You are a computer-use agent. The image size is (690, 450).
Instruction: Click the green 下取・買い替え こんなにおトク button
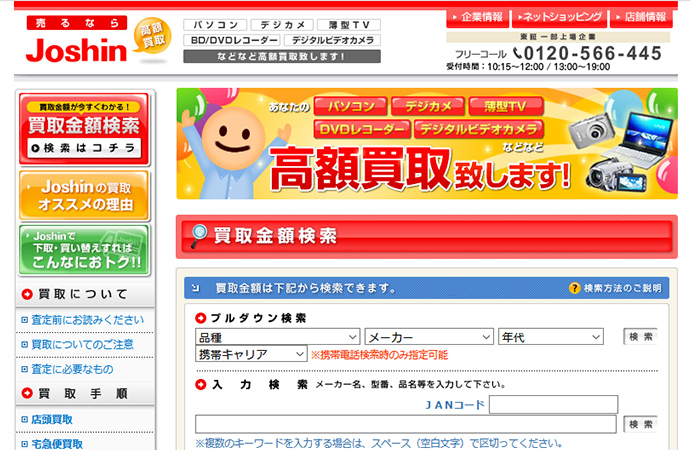pos(84,250)
